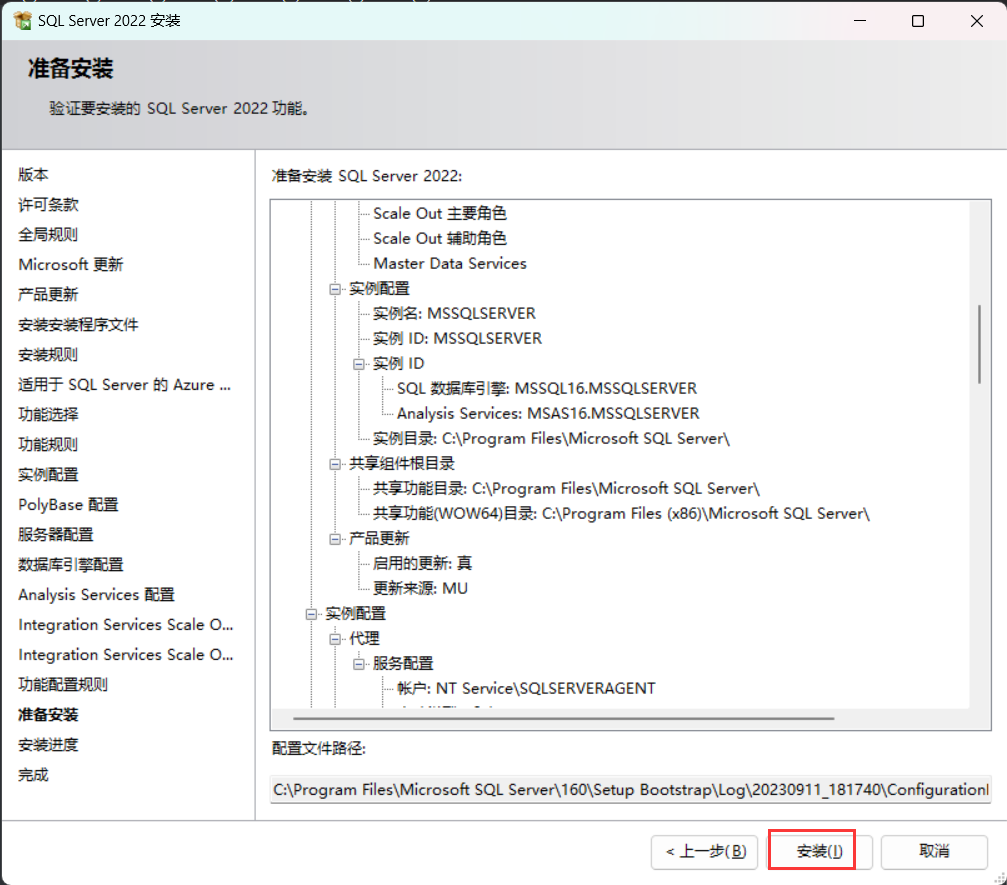
Task: Select the 功能配置规则 step
Action: (x=63, y=685)
